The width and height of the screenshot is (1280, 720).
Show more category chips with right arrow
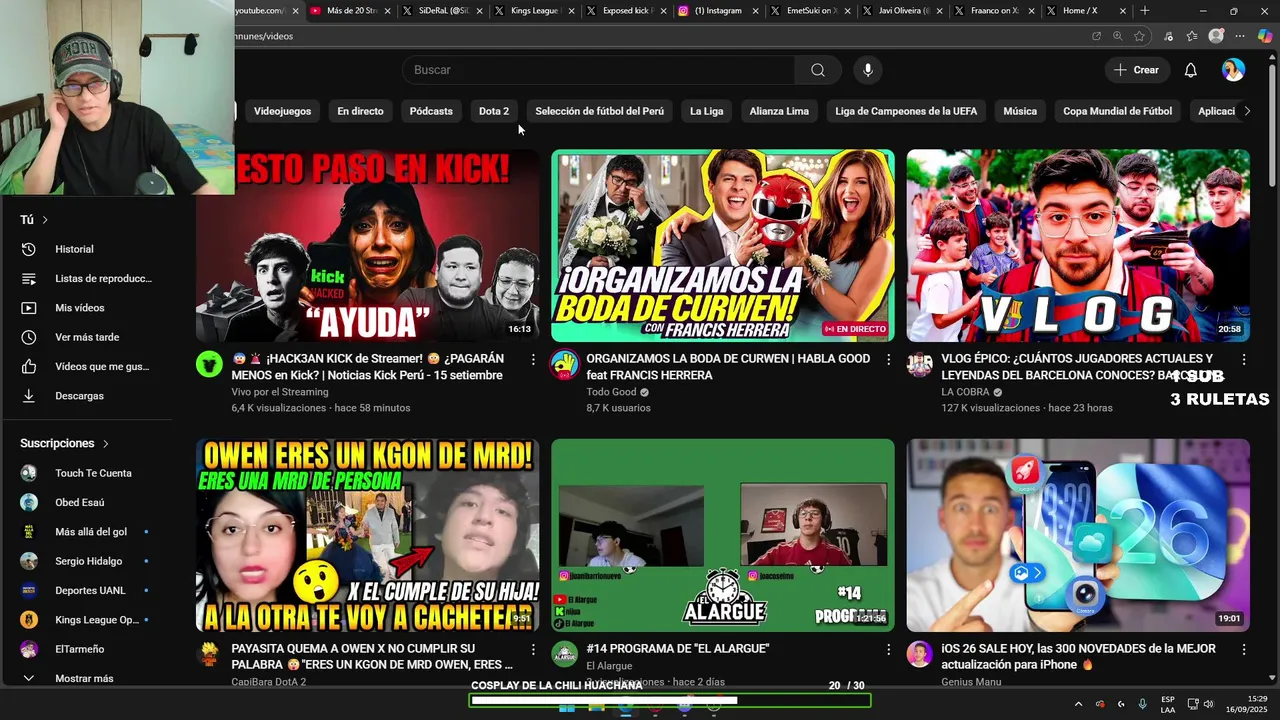tap(1247, 111)
